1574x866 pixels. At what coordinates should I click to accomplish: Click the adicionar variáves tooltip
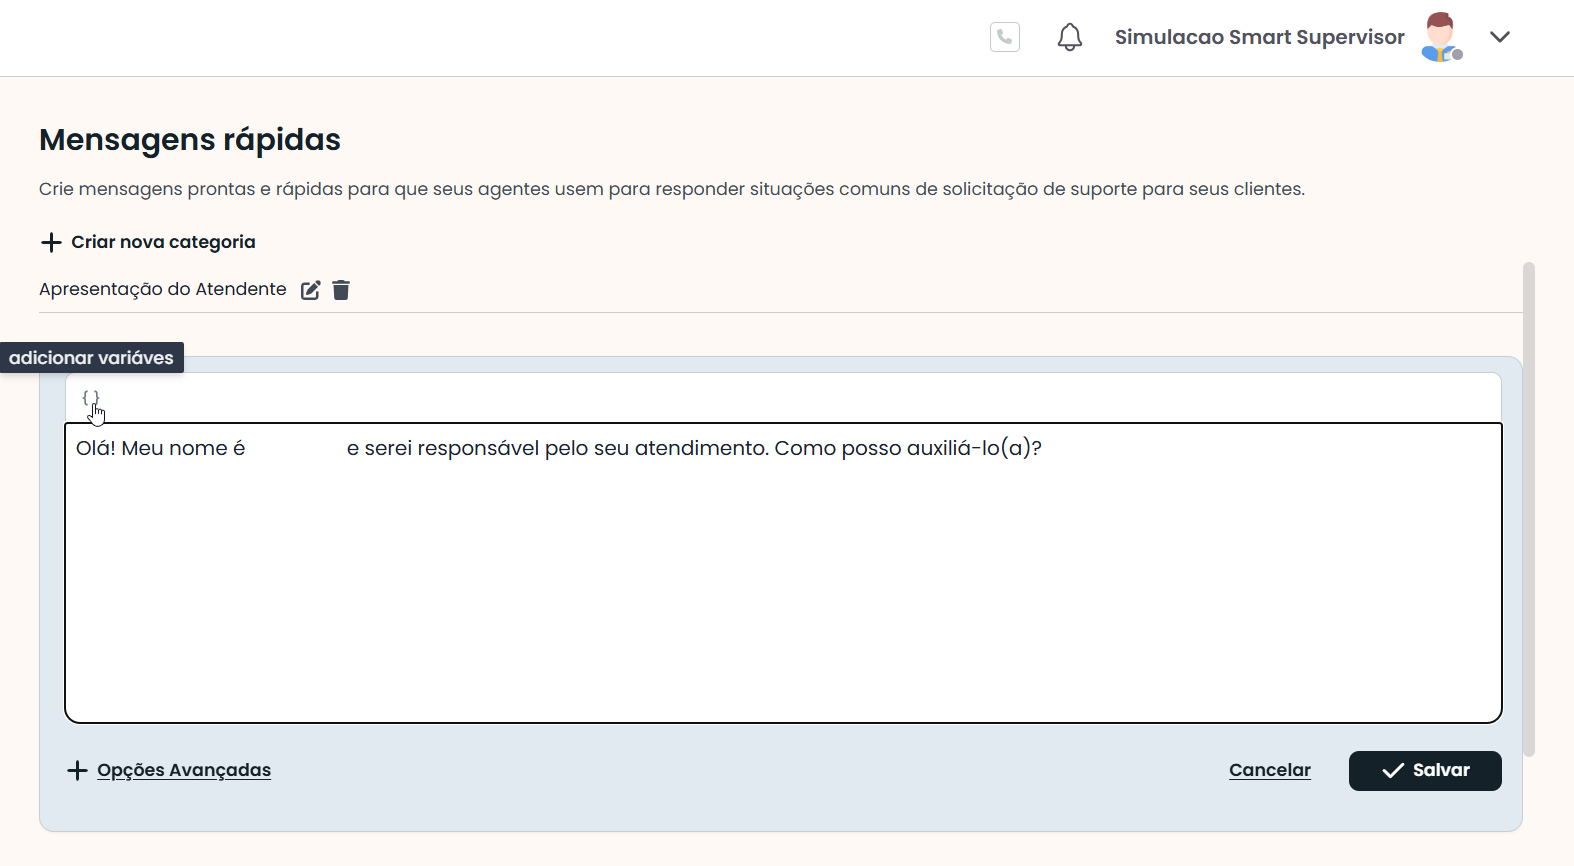pyautogui.click(x=91, y=358)
